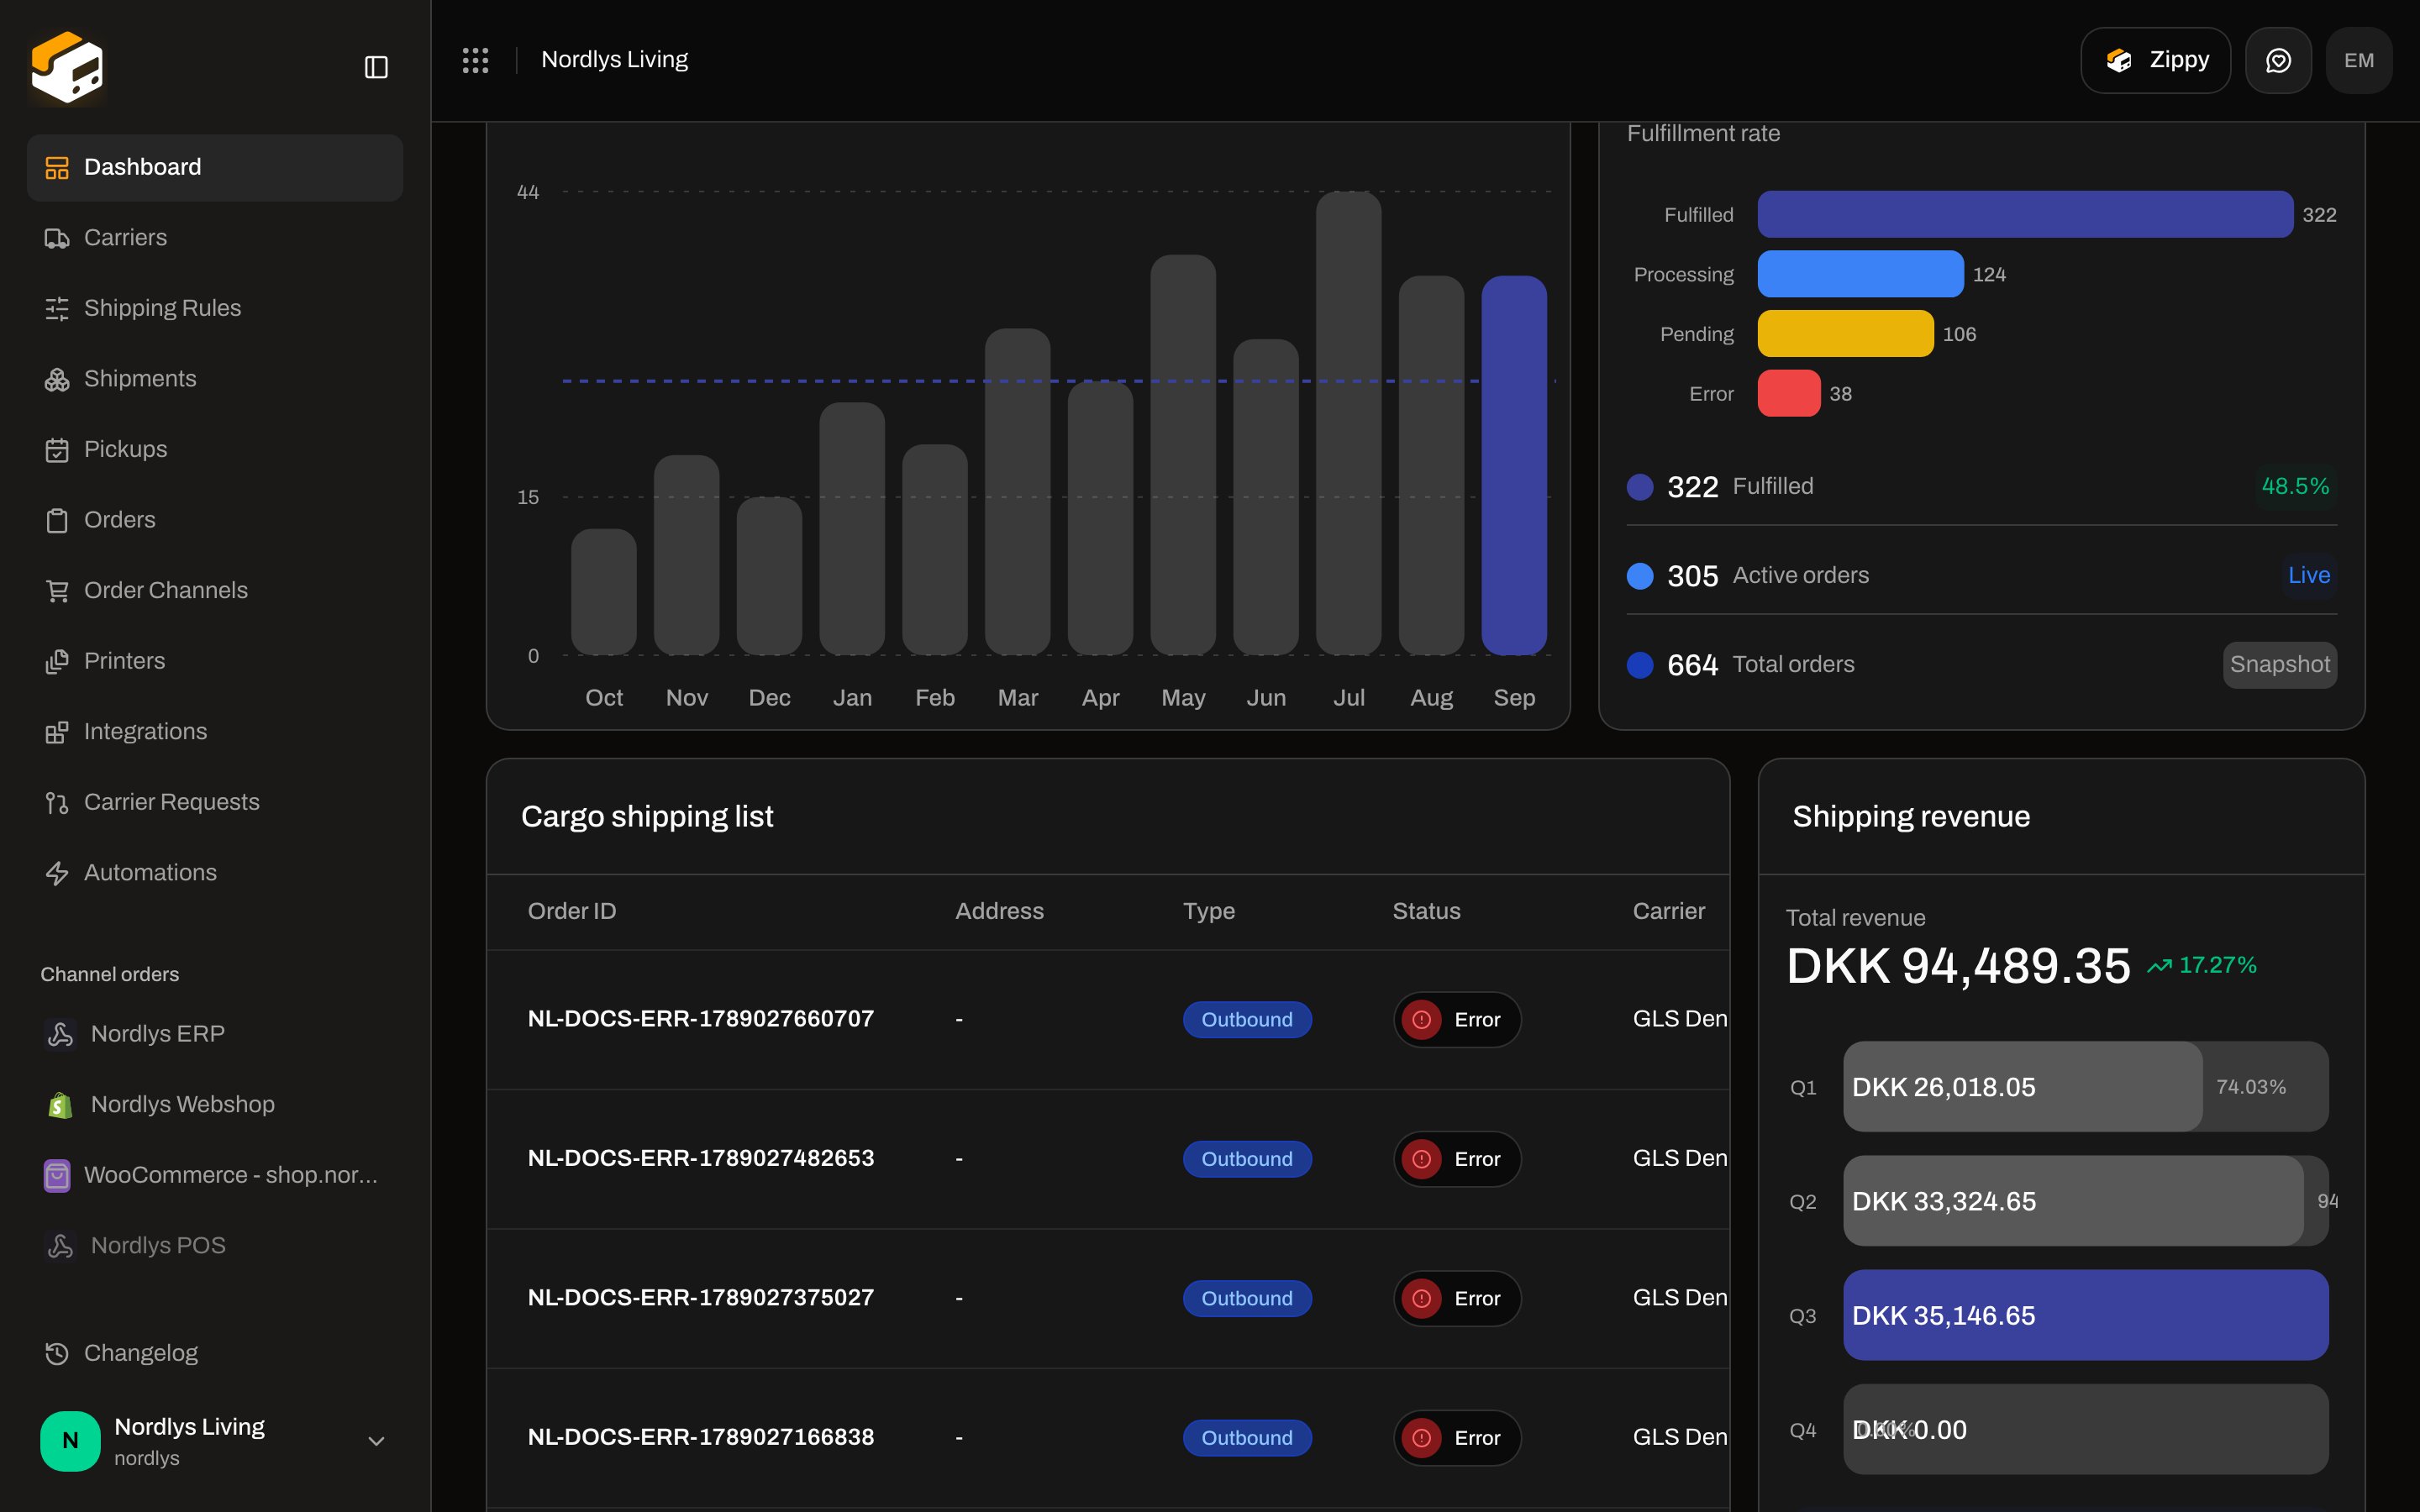
Task: Click the Order ID column header
Action: tap(572, 911)
